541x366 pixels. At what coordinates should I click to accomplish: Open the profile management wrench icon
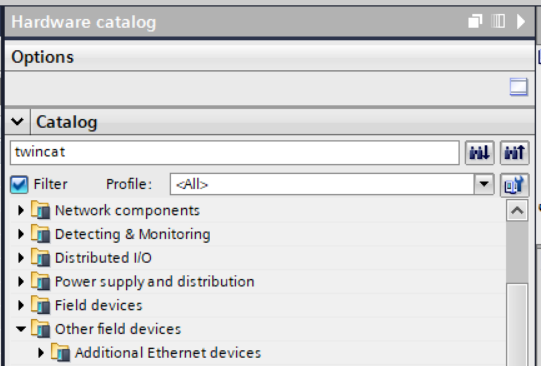(514, 185)
